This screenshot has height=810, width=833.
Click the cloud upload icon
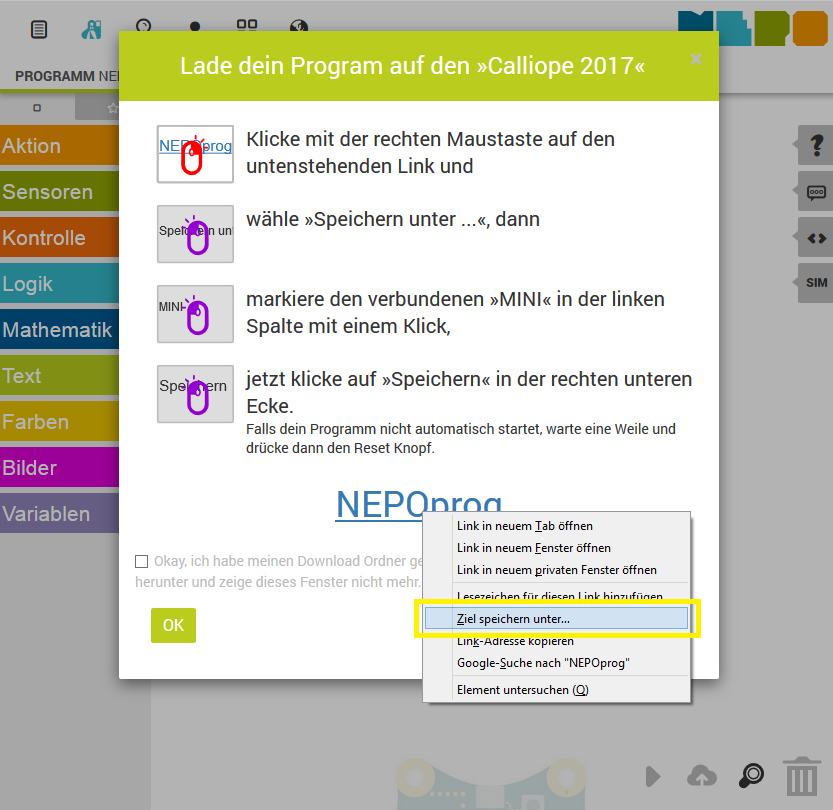coord(702,776)
